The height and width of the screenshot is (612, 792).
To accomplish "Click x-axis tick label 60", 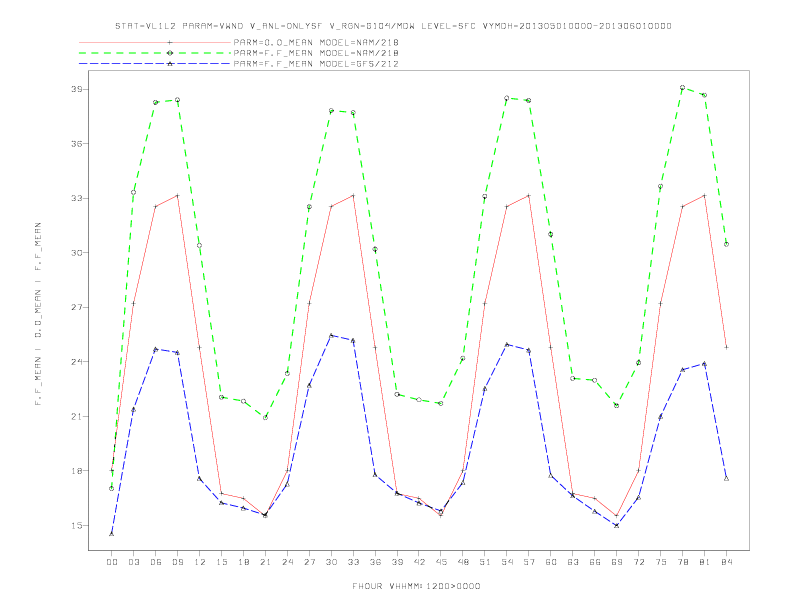I will (551, 562).
